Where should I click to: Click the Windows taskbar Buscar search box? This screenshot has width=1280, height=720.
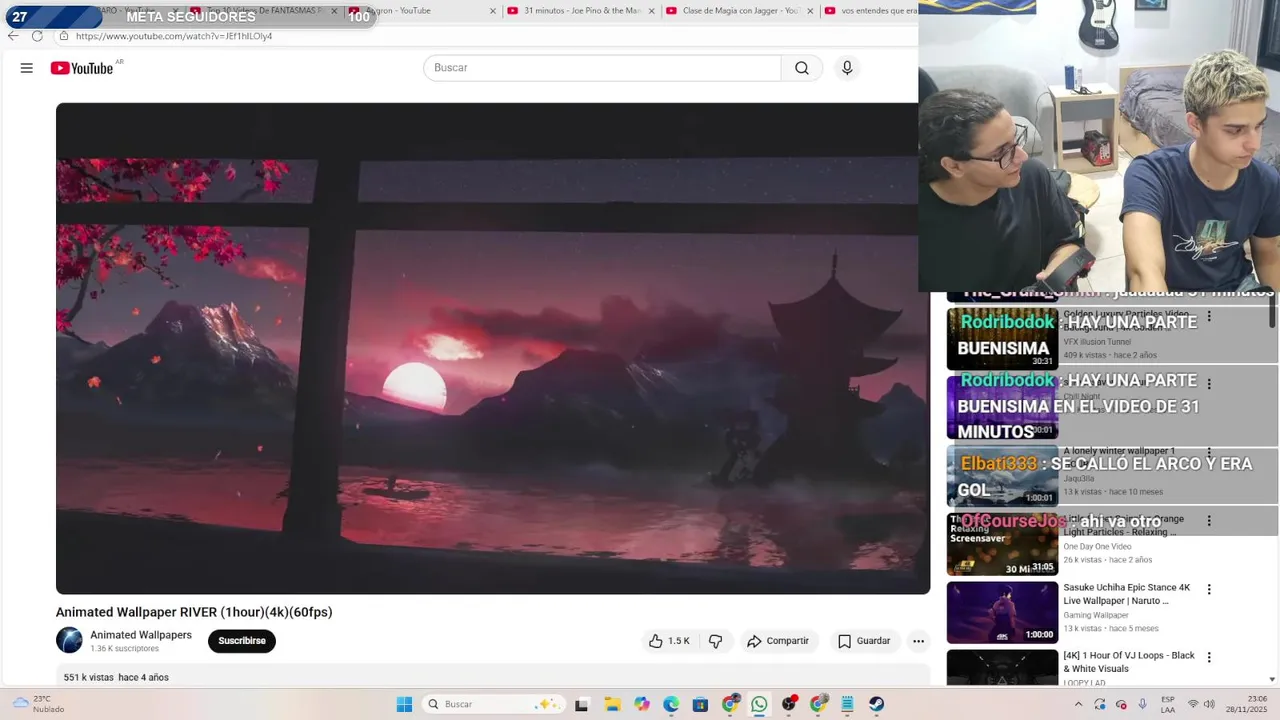(x=493, y=704)
